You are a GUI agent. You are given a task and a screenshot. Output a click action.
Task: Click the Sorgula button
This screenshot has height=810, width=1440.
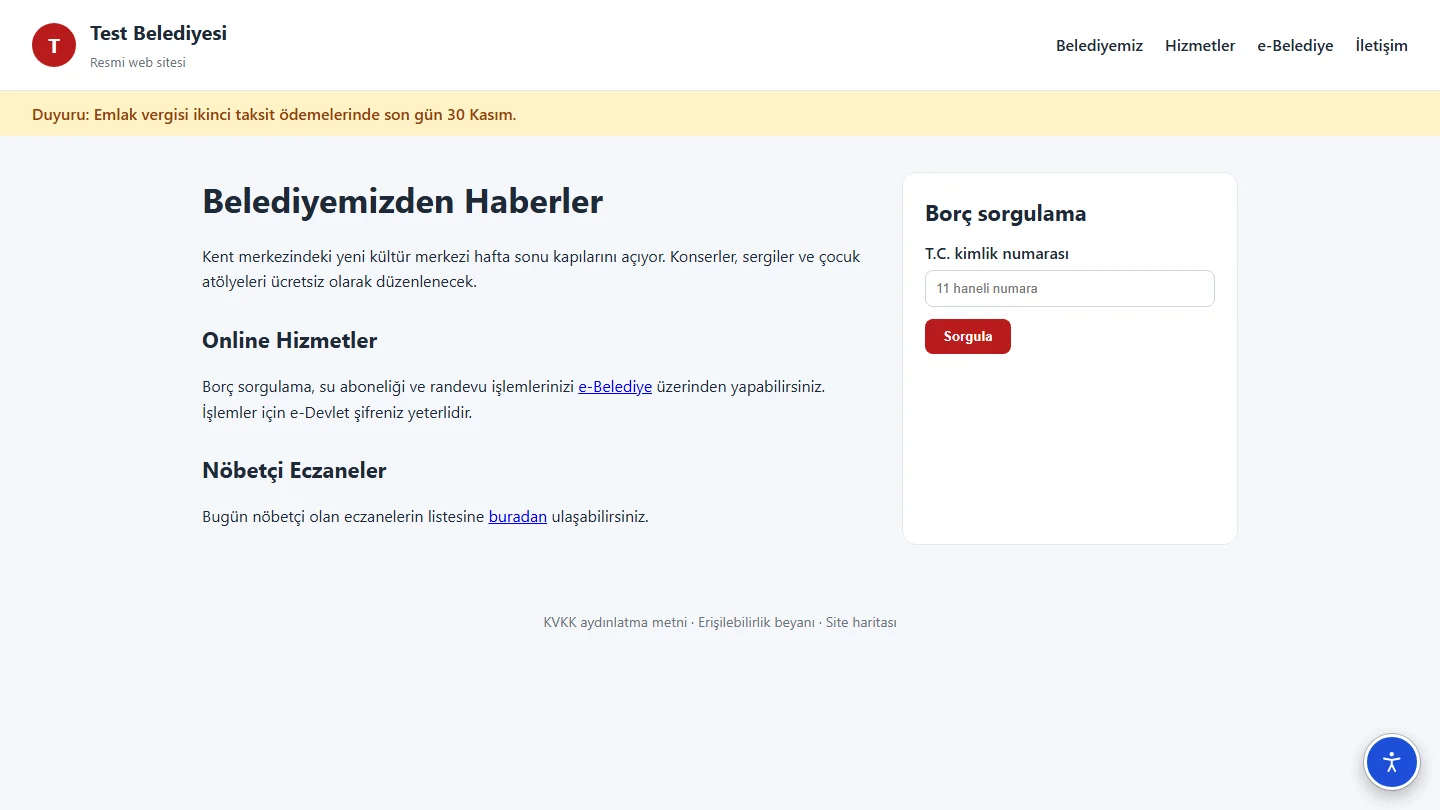968,336
